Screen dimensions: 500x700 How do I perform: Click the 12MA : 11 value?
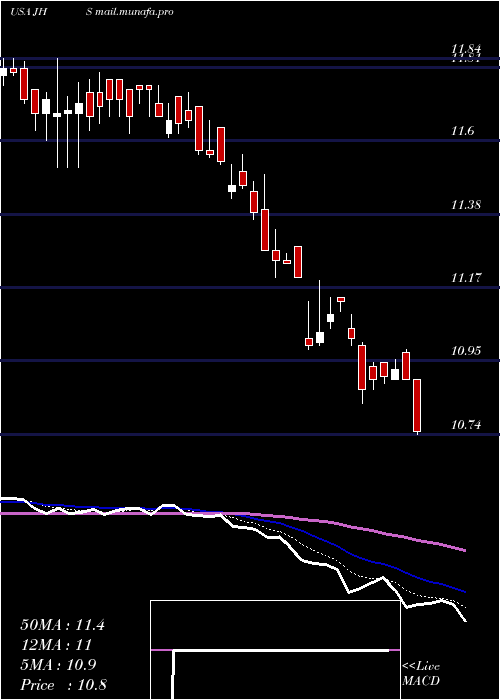(x=56, y=645)
